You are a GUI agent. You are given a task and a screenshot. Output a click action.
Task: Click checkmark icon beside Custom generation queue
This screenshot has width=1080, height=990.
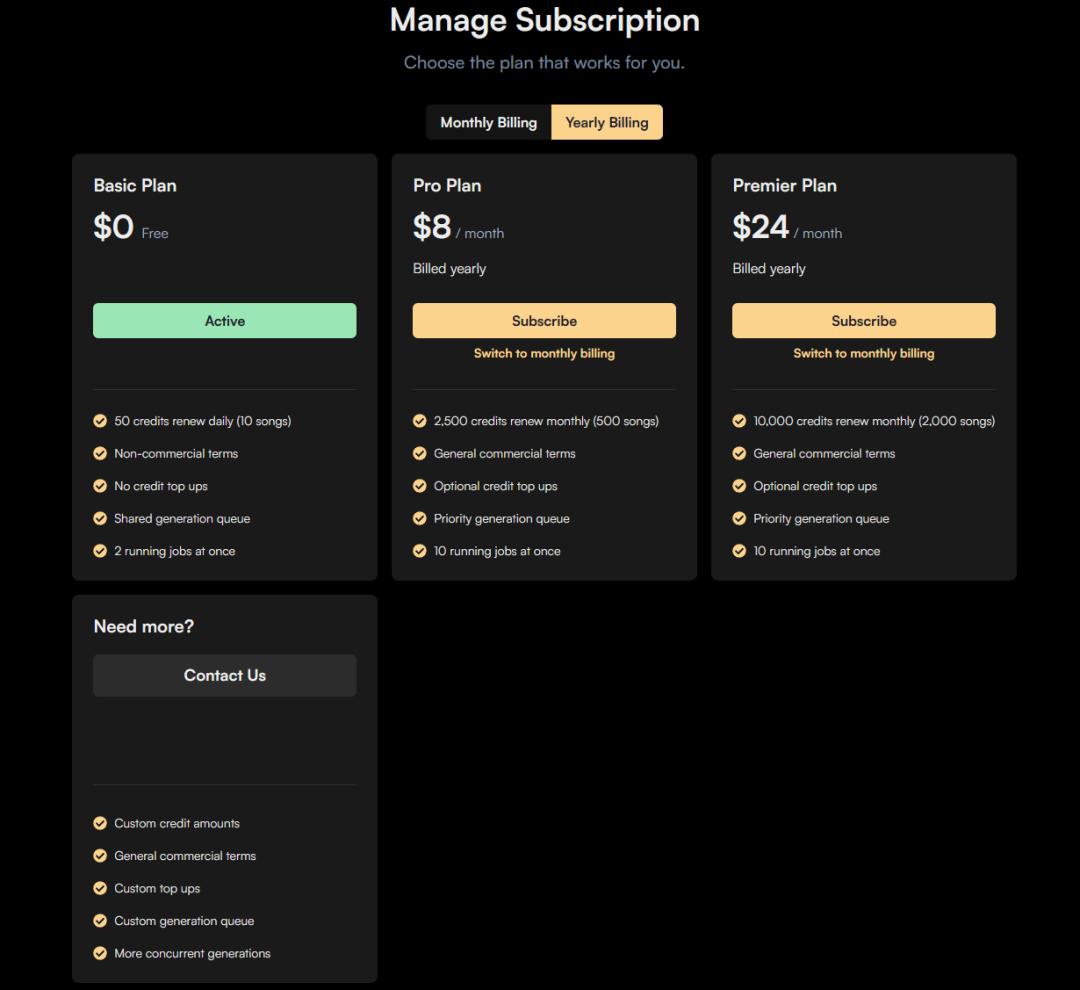pyautogui.click(x=100, y=920)
